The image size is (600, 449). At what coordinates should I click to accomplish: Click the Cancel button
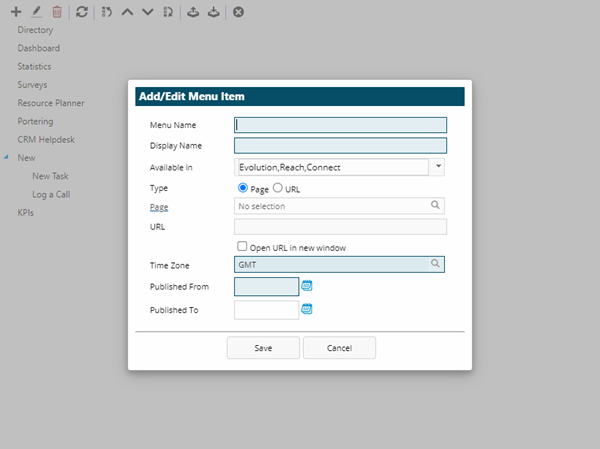[x=339, y=348]
